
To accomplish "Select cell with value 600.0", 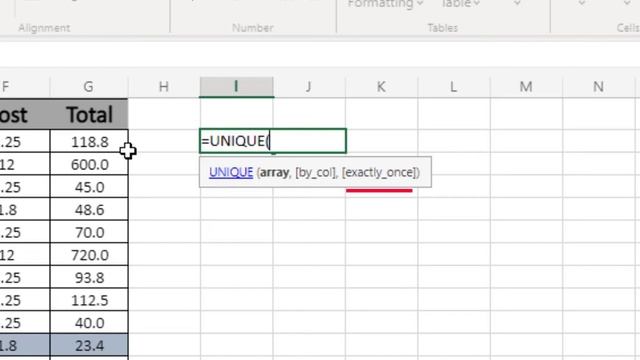I will coord(89,164).
